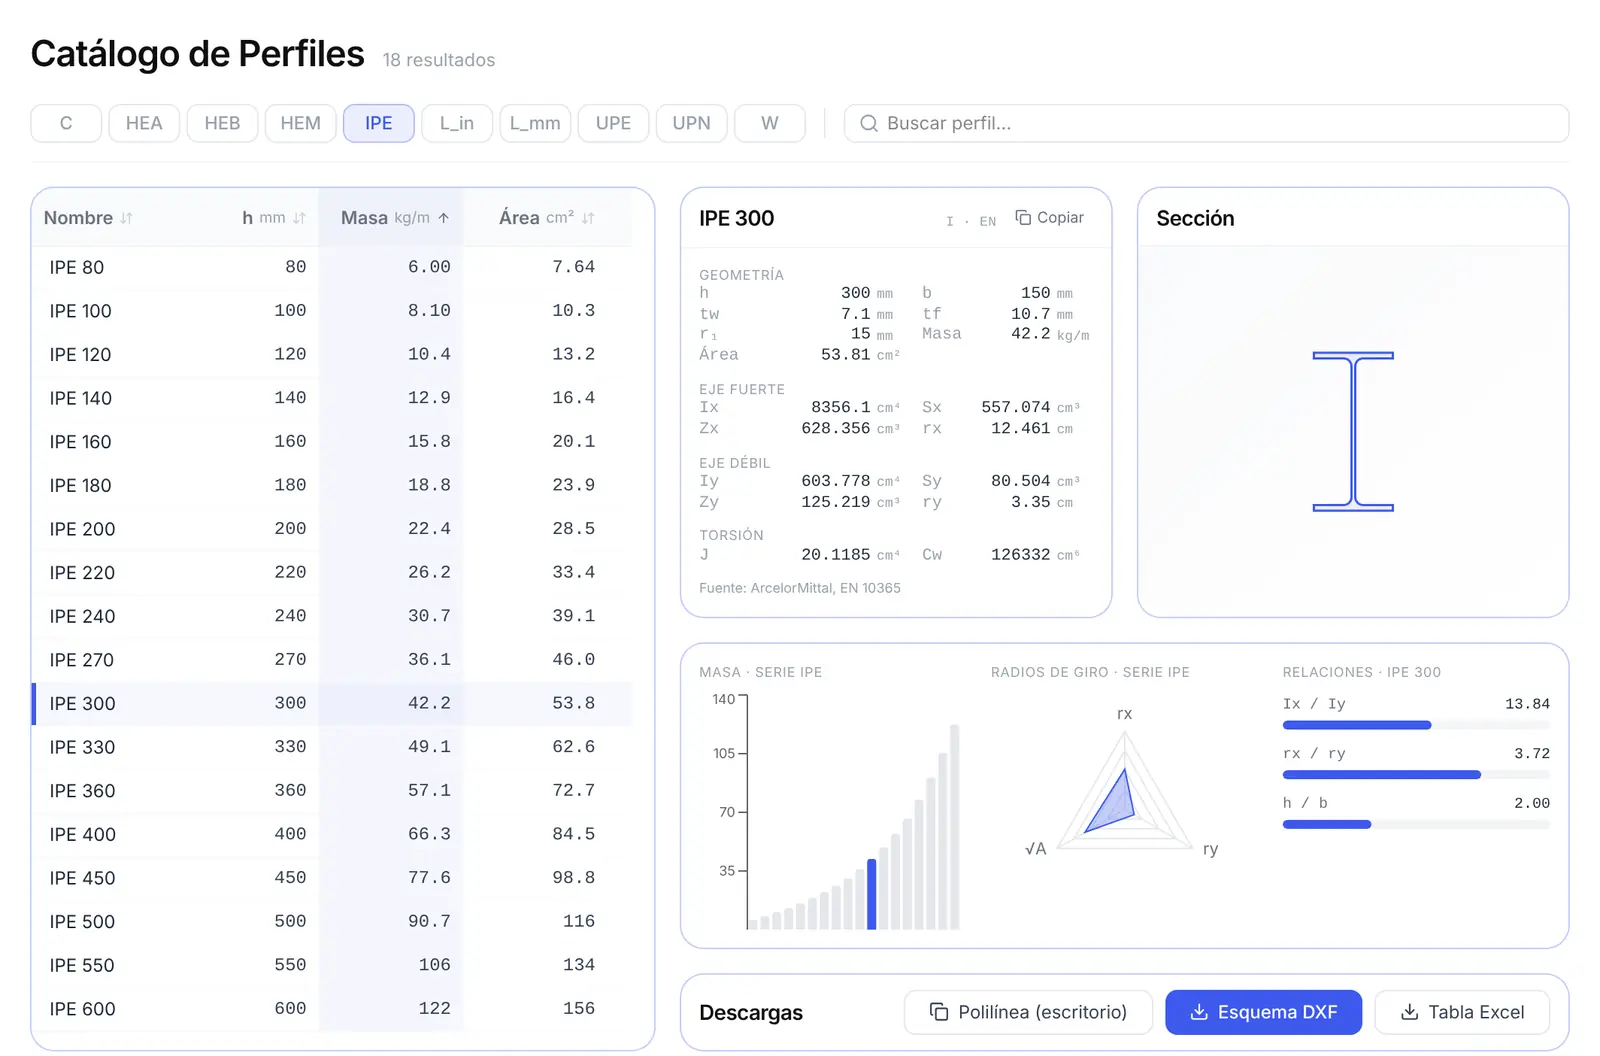This screenshot has height=1056, width=1600.
Task: Open the W profile tab
Action: (770, 123)
